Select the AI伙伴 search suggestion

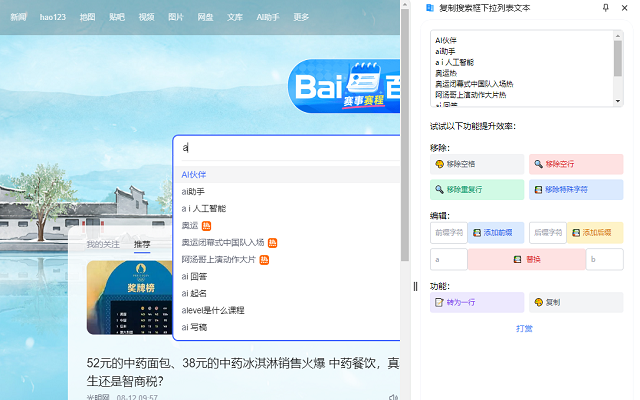click(287, 175)
